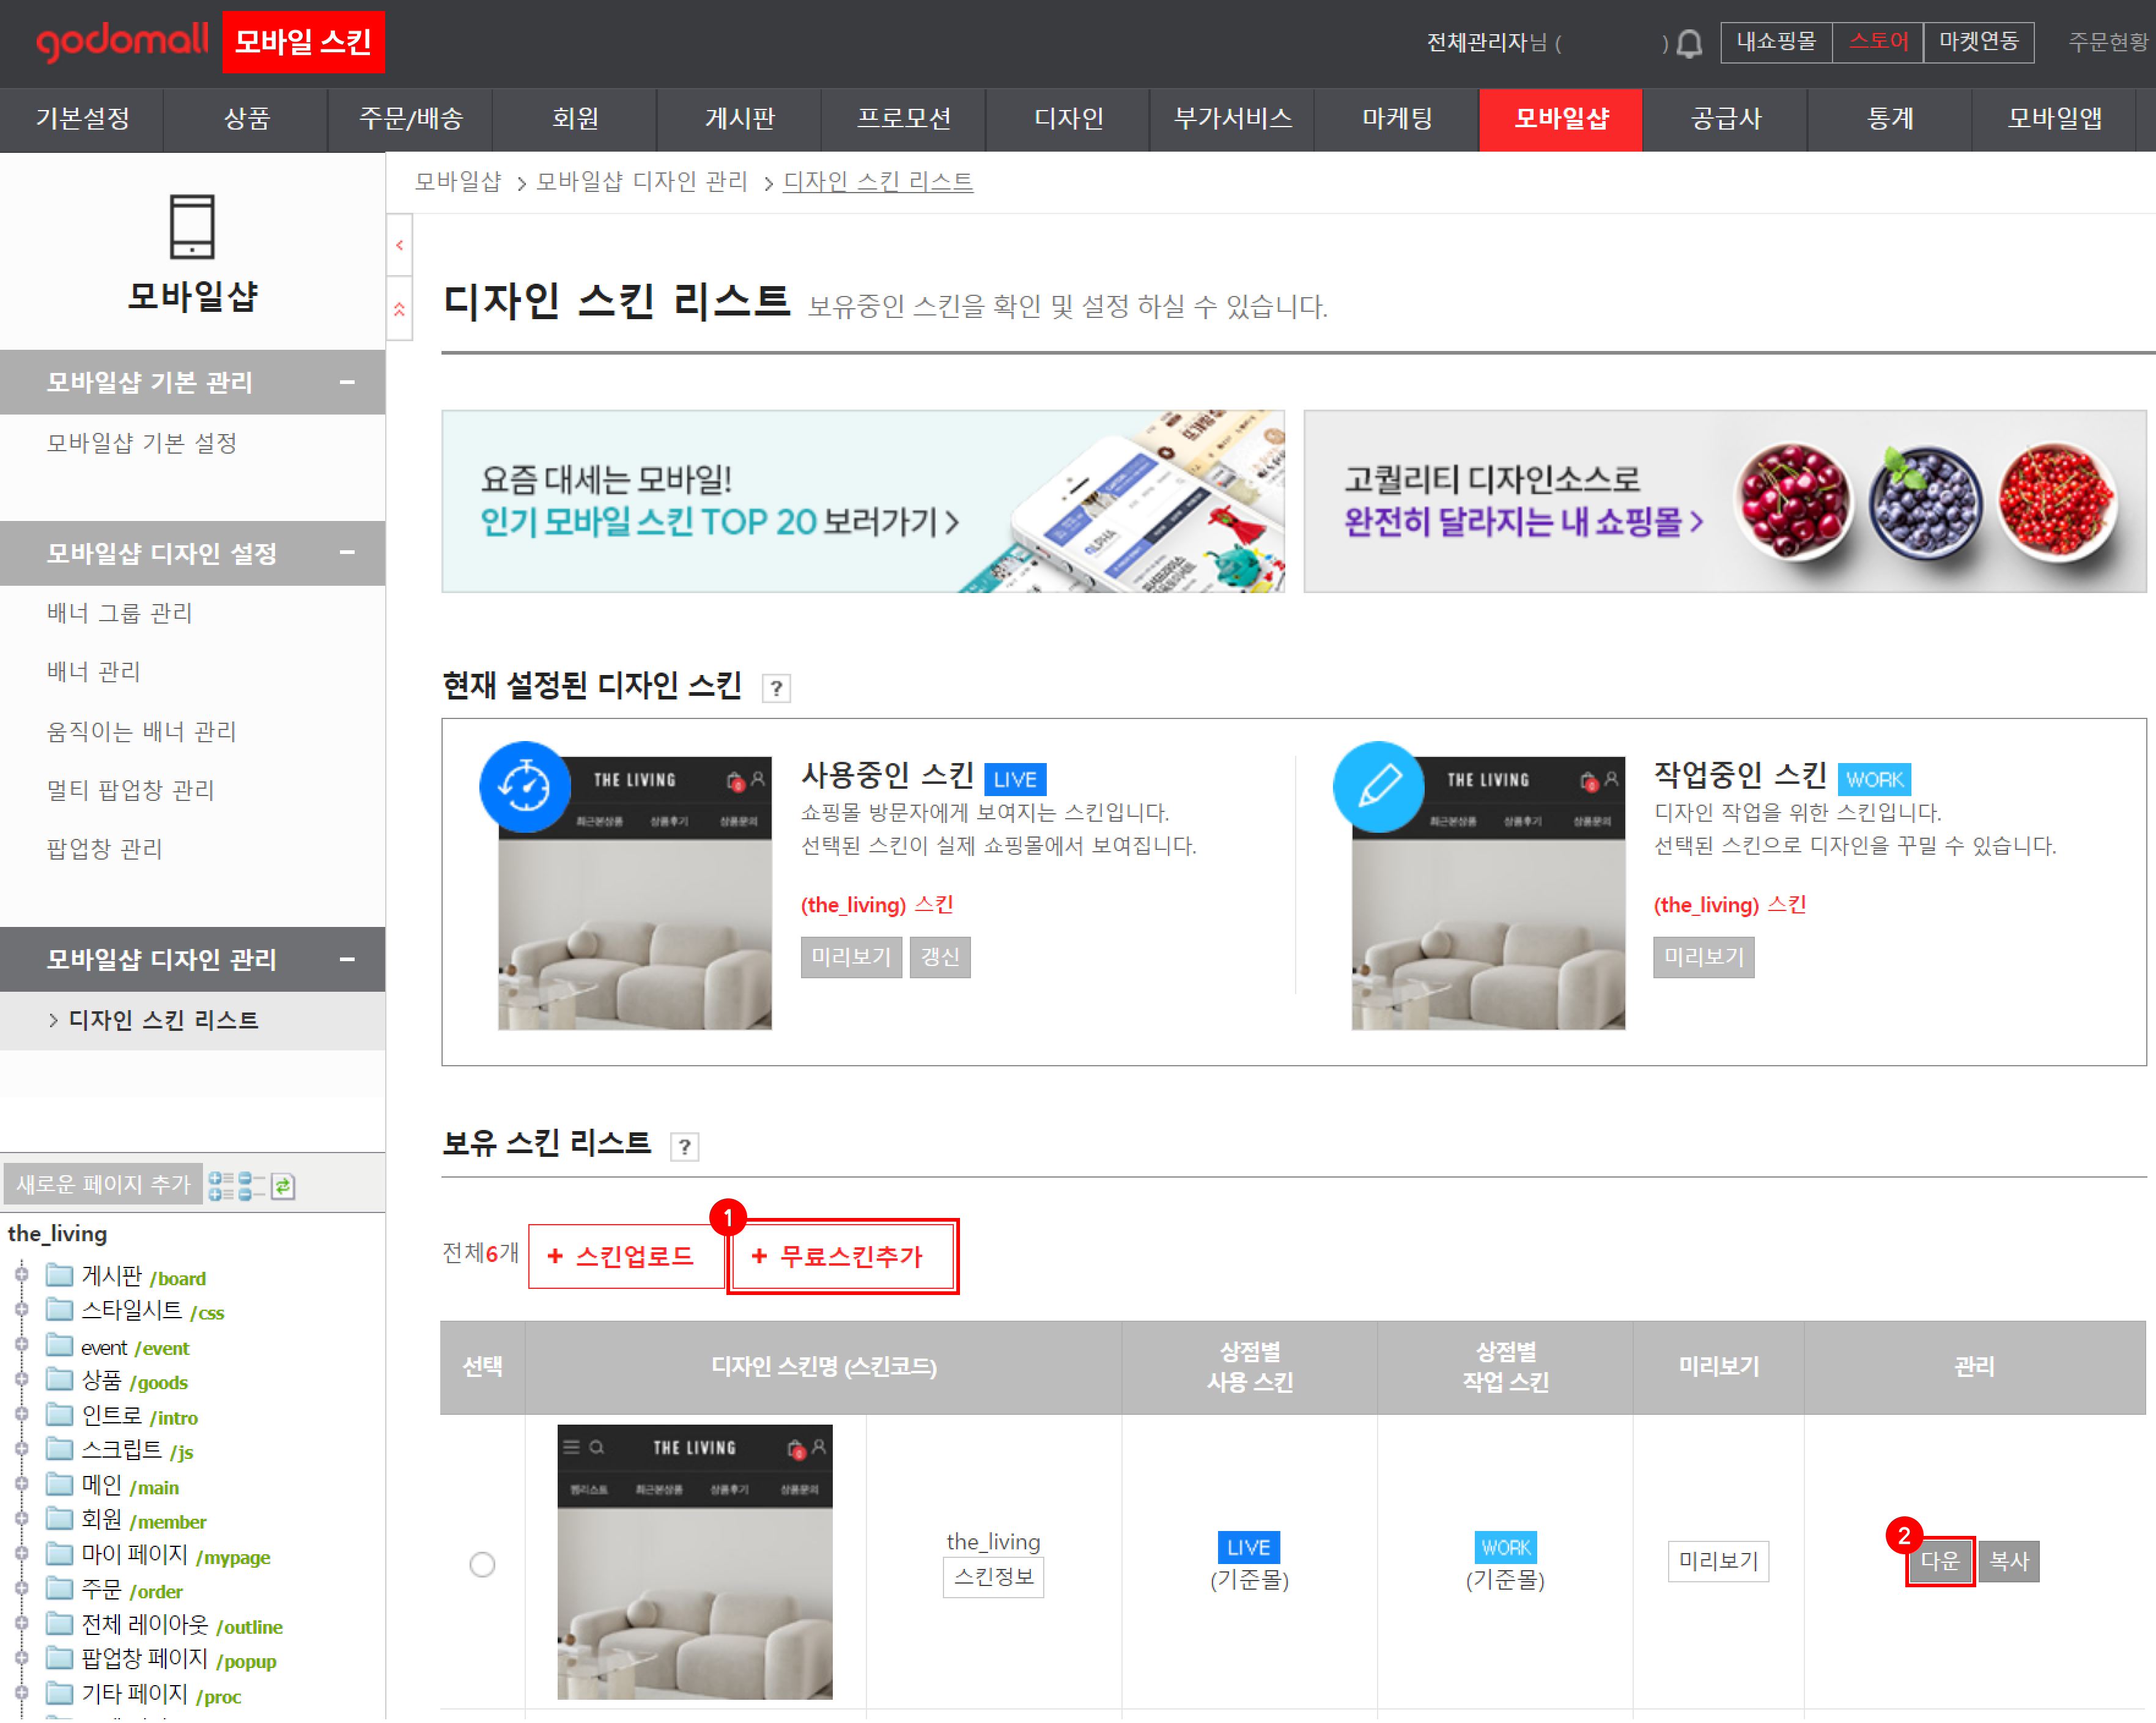Click the notification bell icon
The width and height of the screenshot is (2156, 1723).
click(1689, 44)
